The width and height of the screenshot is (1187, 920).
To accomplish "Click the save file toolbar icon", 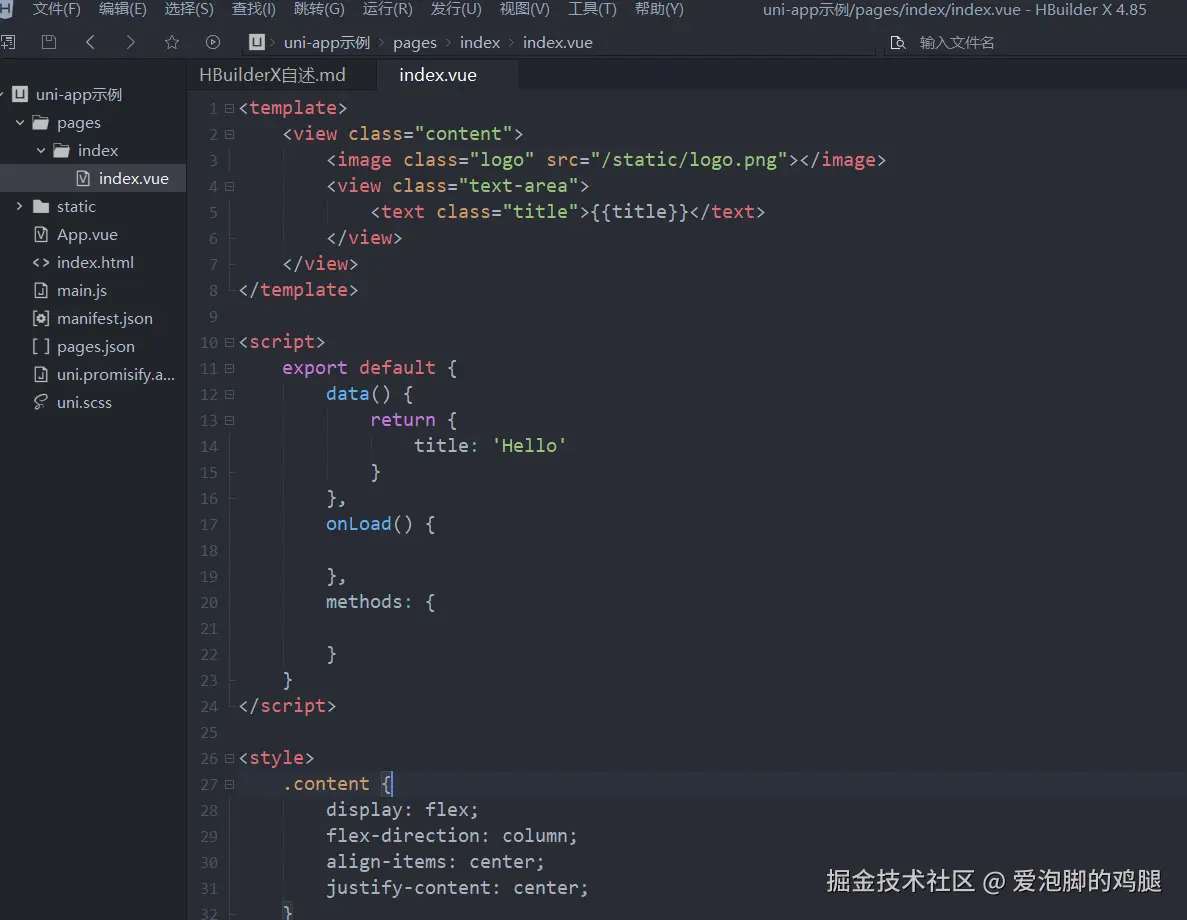I will tap(49, 42).
